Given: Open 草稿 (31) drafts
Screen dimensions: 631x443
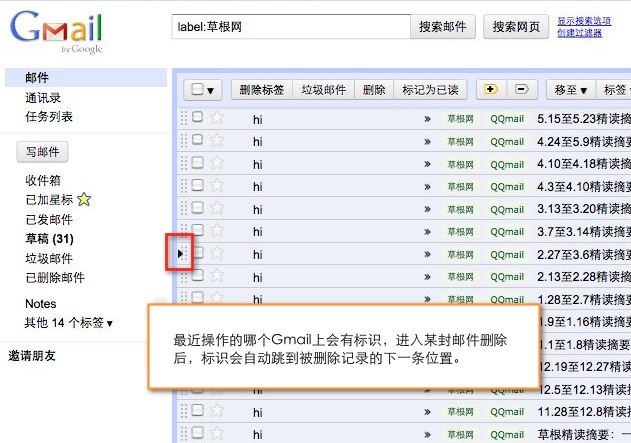Looking at the screenshot, I should point(49,239).
